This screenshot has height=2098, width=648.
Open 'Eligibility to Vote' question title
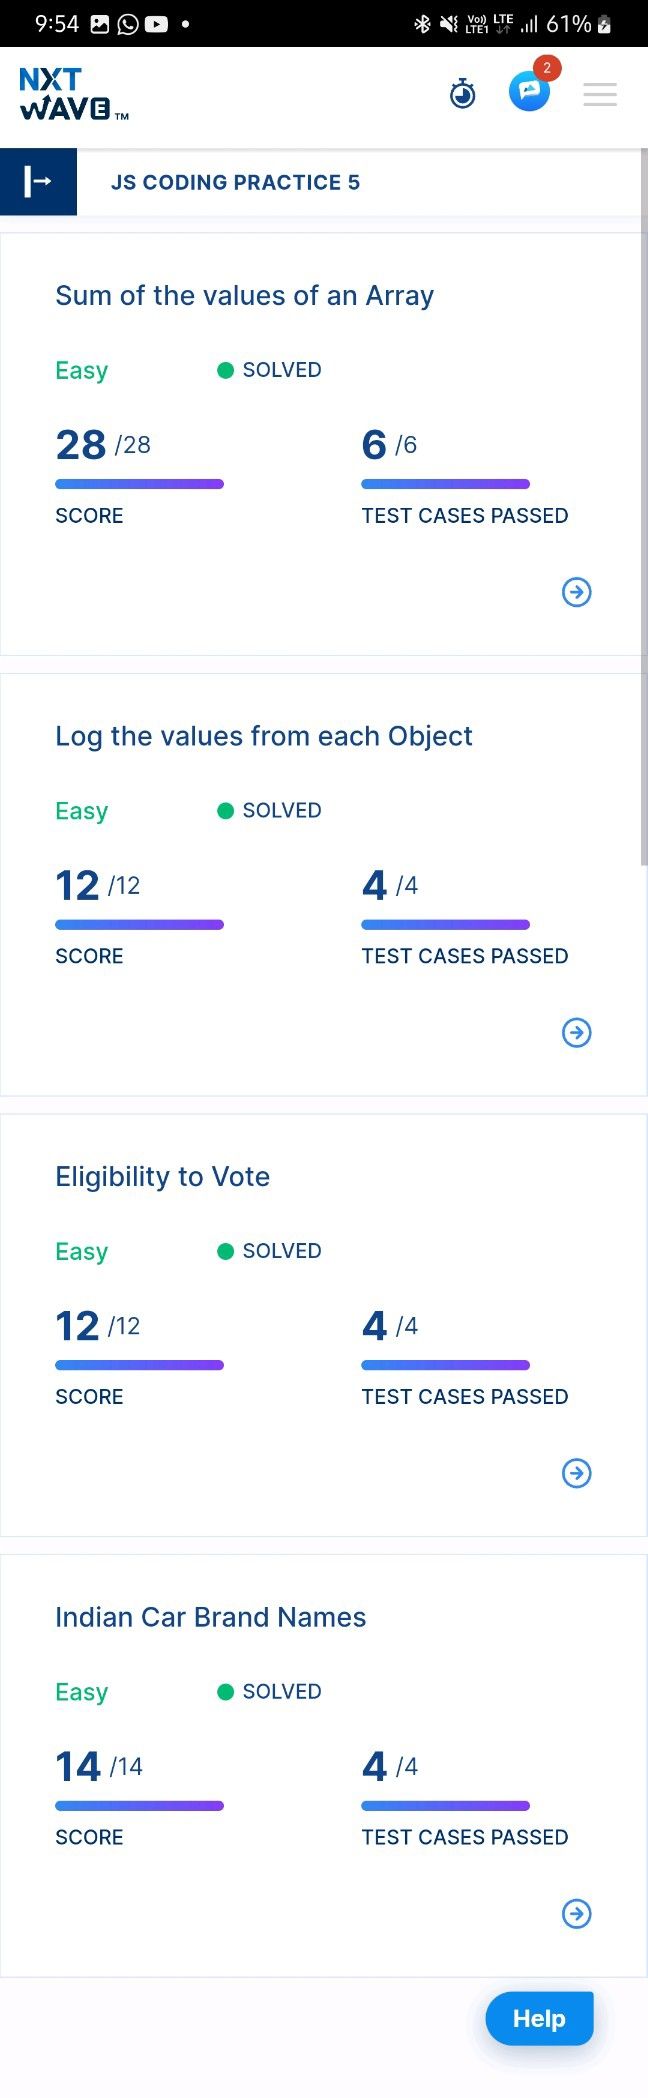(x=162, y=1177)
